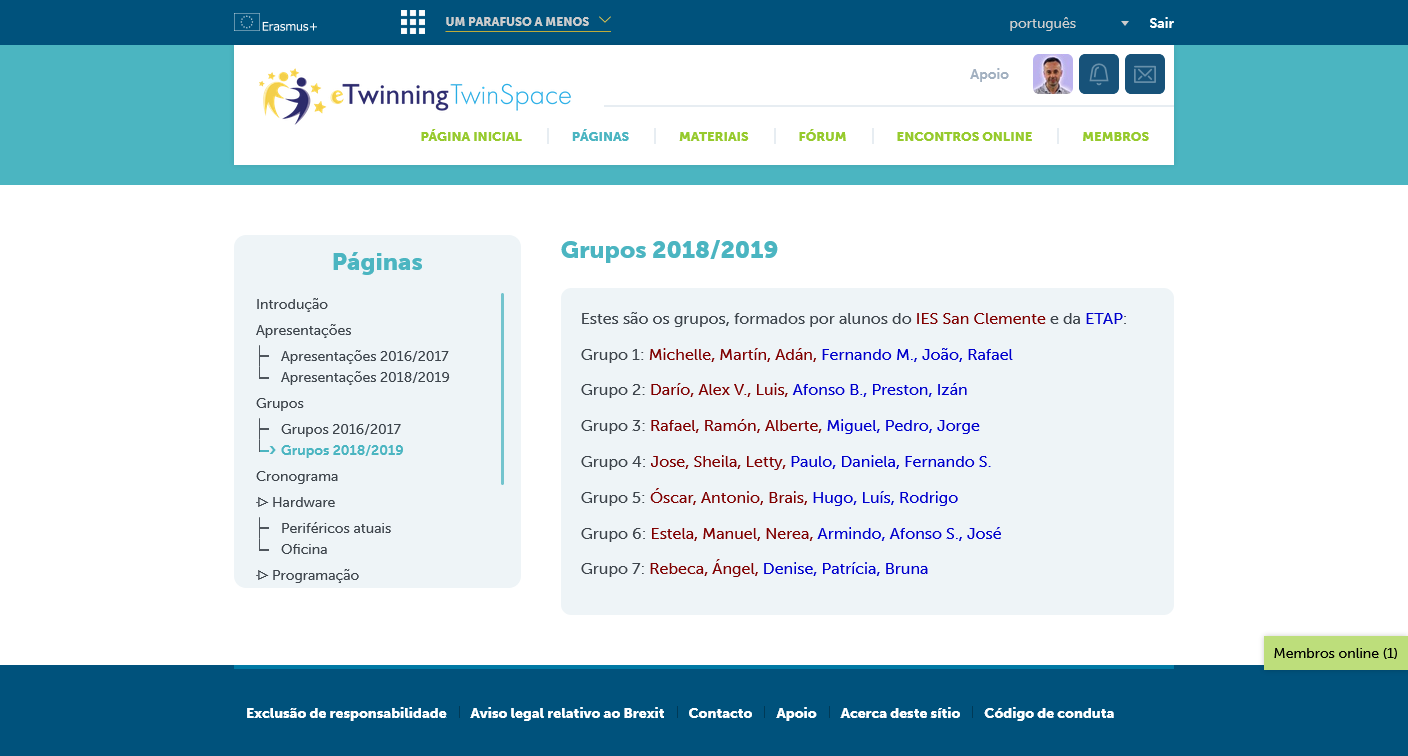The width and height of the screenshot is (1408, 756).
Task: Click Aviso legal relativo ao Brexit link
Action: (x=567, y=713)
